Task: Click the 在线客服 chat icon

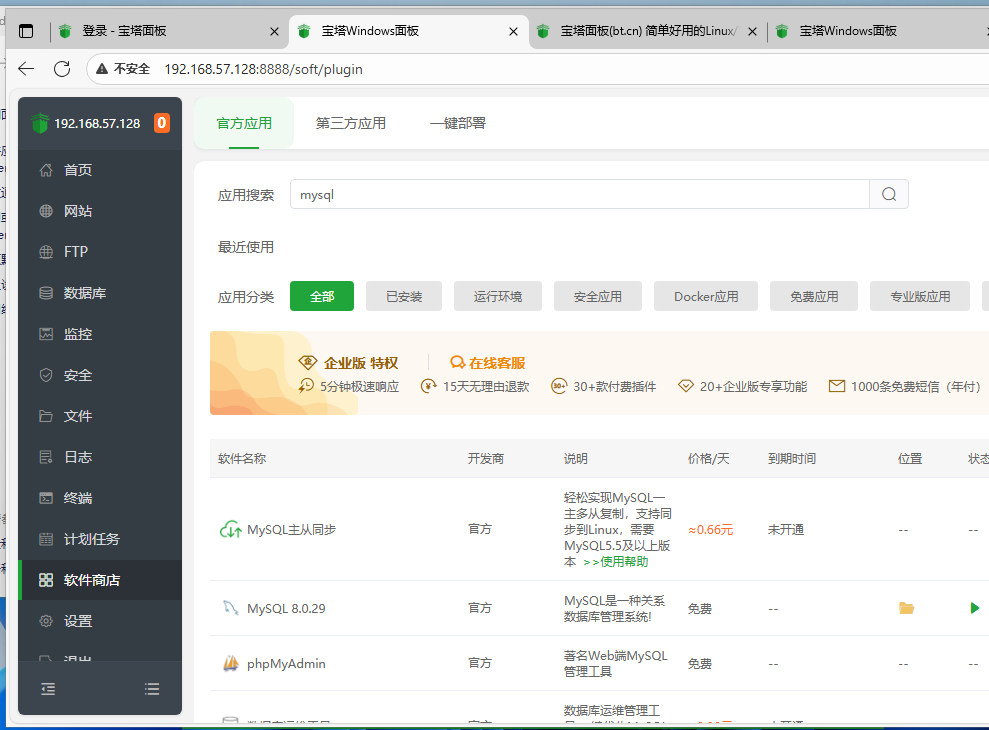Action: tap(457, 363)
